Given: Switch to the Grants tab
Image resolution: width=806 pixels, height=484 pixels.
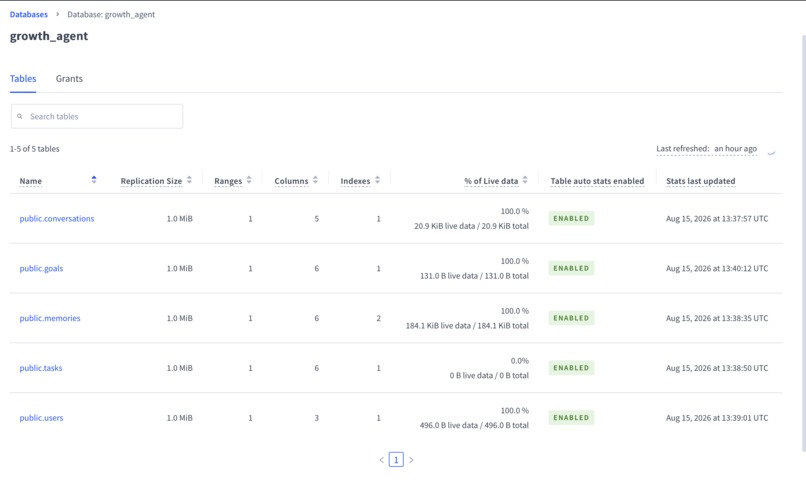Looking at the screenshot, I should (x=69, y=79).
